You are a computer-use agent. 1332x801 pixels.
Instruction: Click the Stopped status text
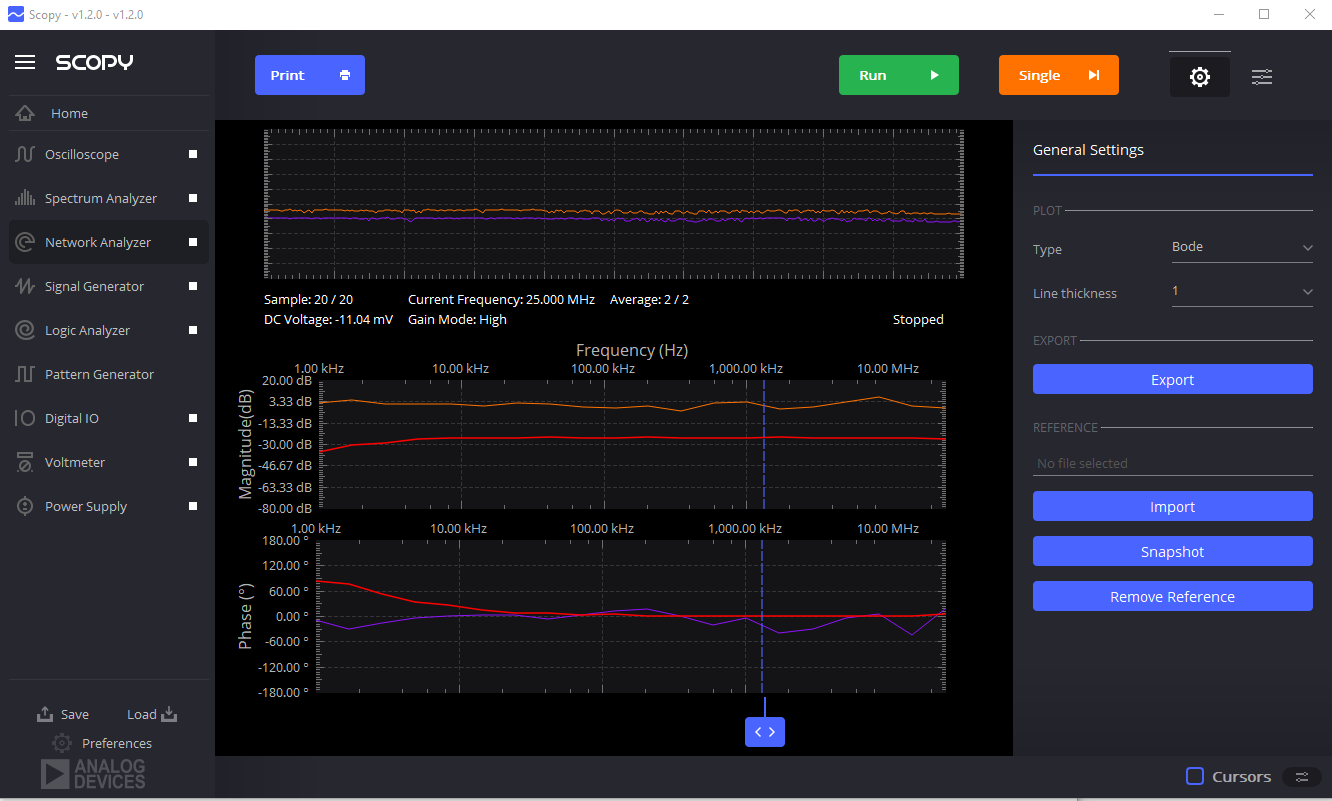[x=918, y=319]
